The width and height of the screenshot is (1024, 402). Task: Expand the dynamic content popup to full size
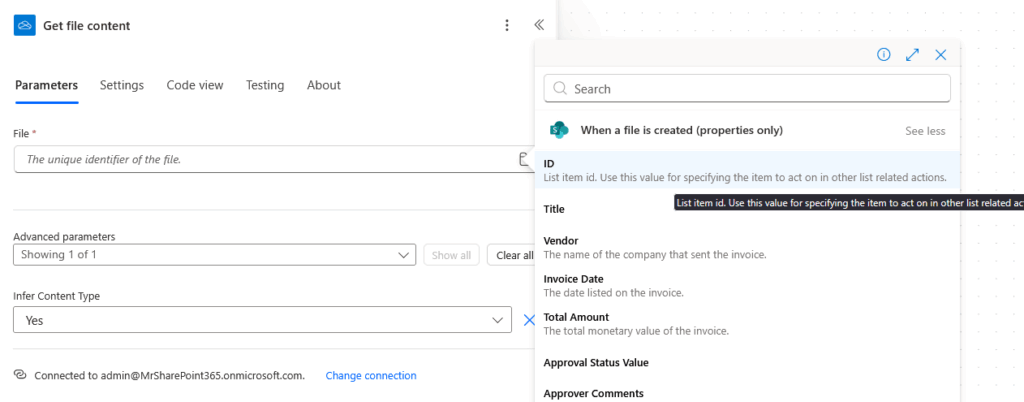912,55
